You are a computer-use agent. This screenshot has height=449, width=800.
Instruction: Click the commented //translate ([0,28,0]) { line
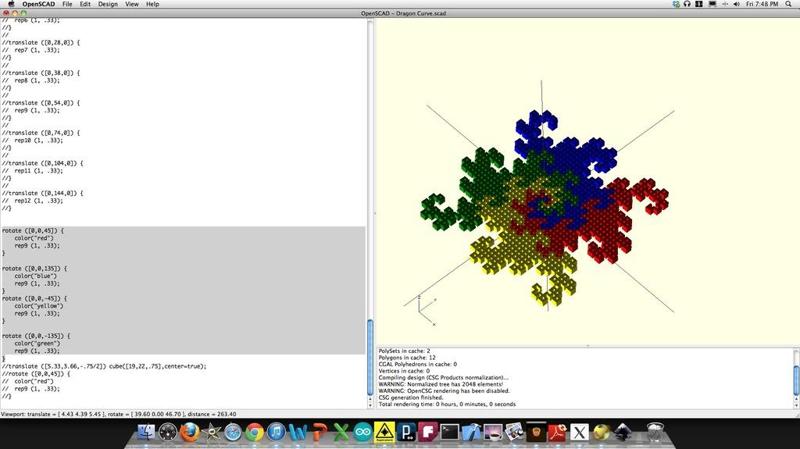[40, 43]
